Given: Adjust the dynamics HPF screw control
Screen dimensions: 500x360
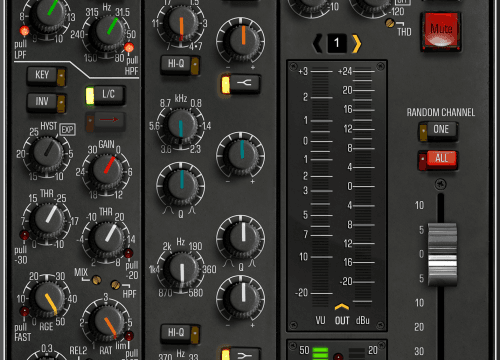Looking at the screenshot, I should (116, 285).
